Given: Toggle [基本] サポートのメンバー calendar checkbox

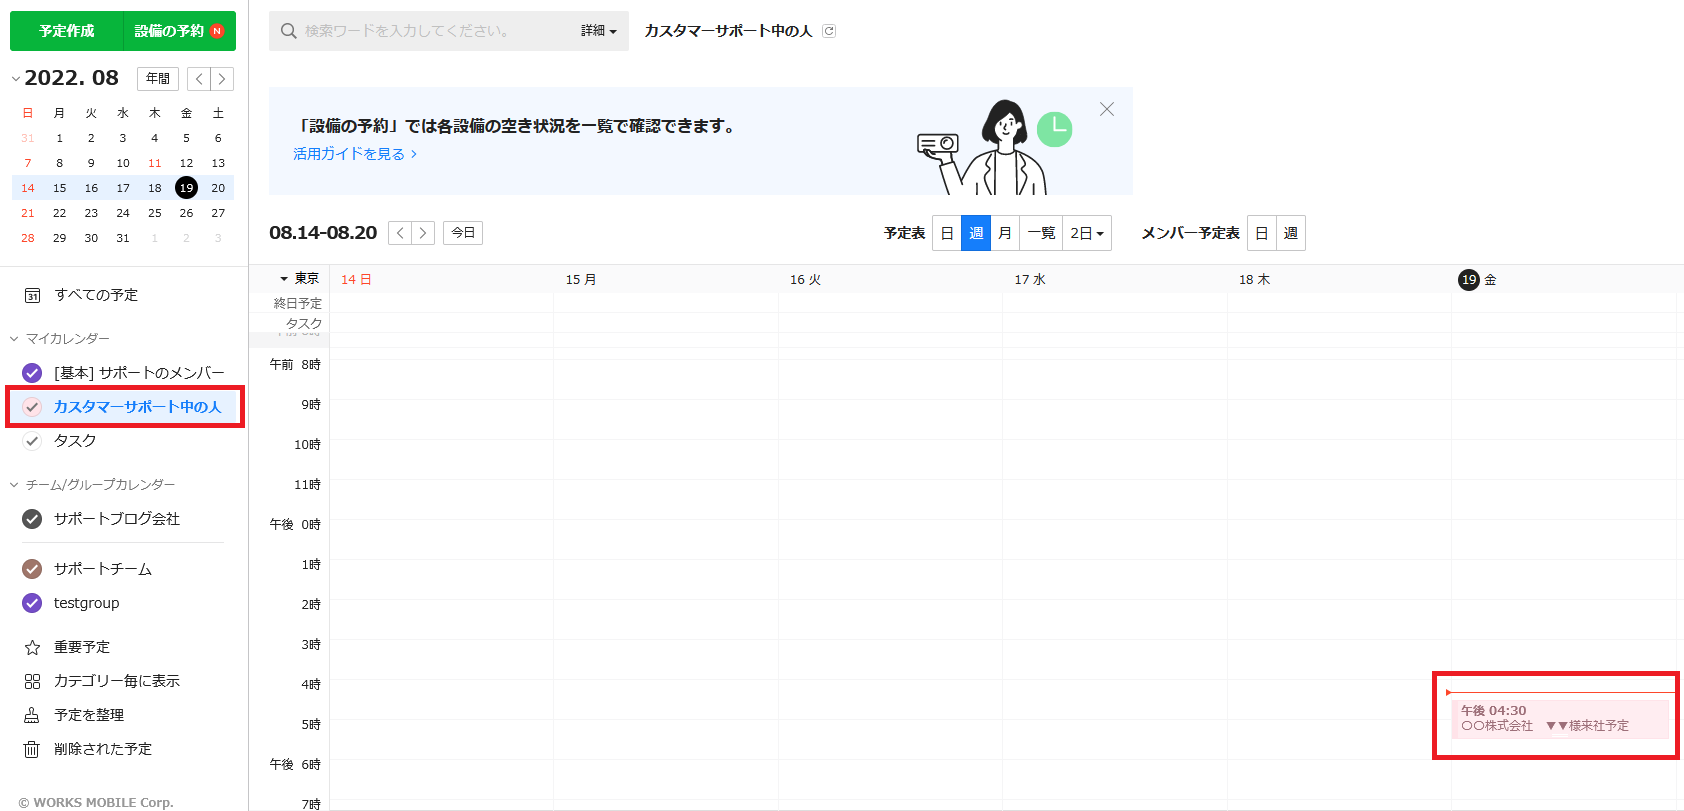Looking at the screenshot, I should pos(32,373).
